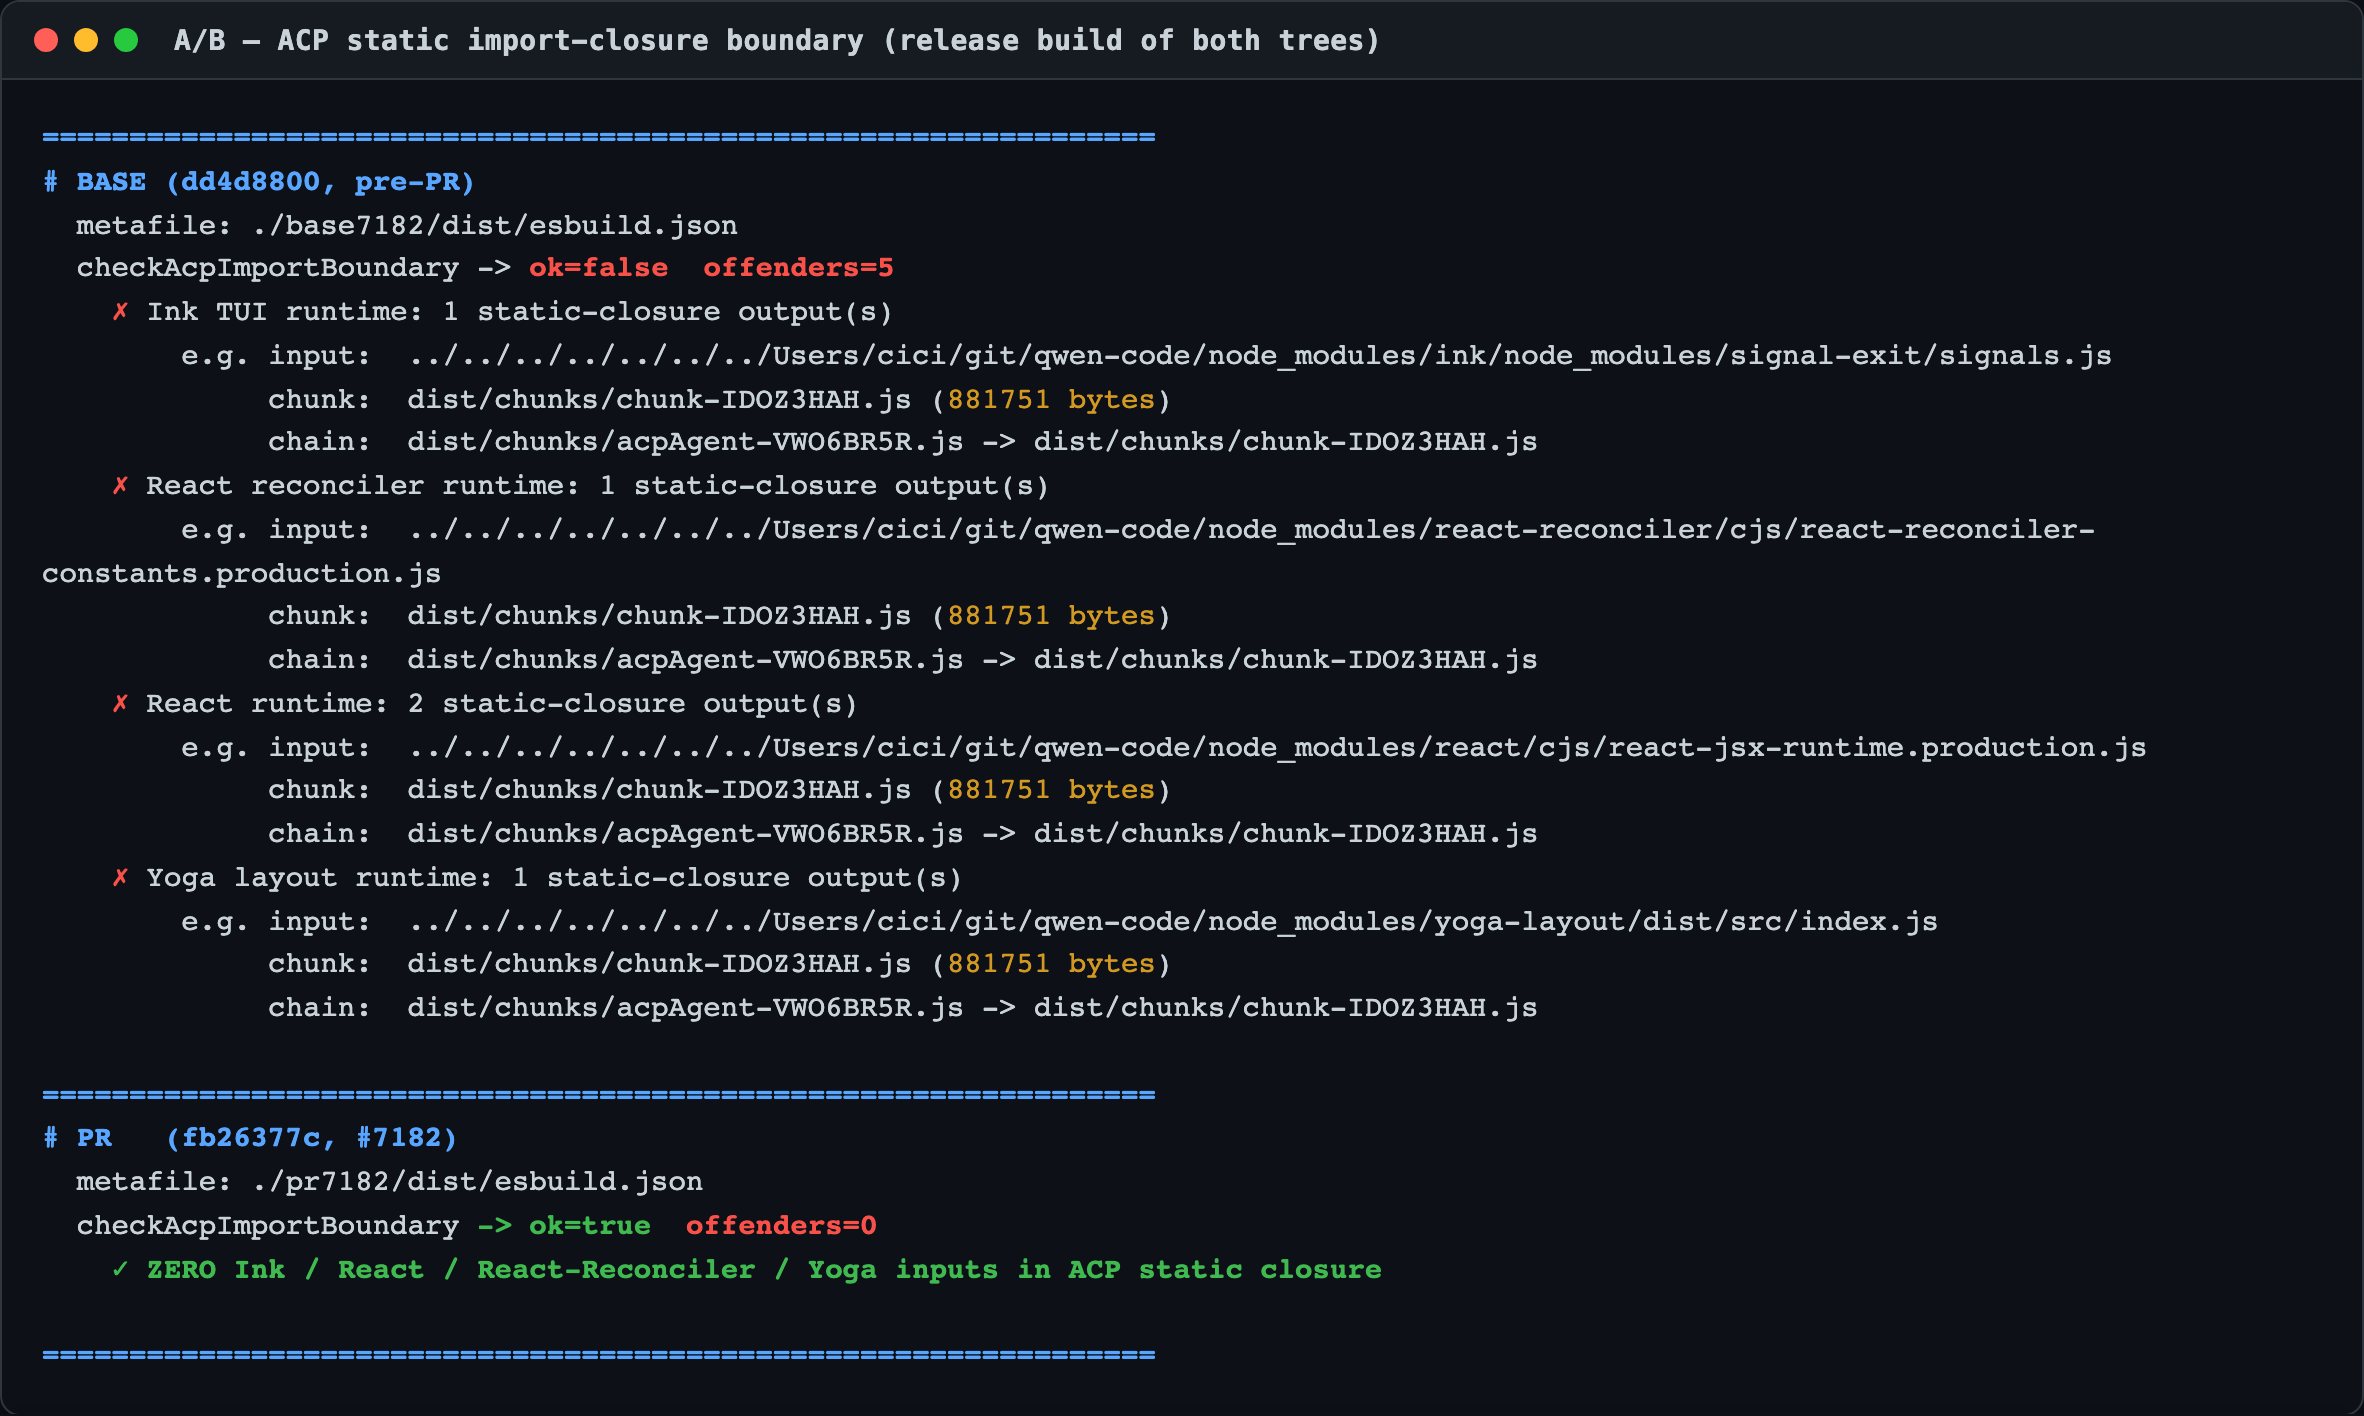Click '881751 bytes' under React reconciler runtime

[1051, 616]
